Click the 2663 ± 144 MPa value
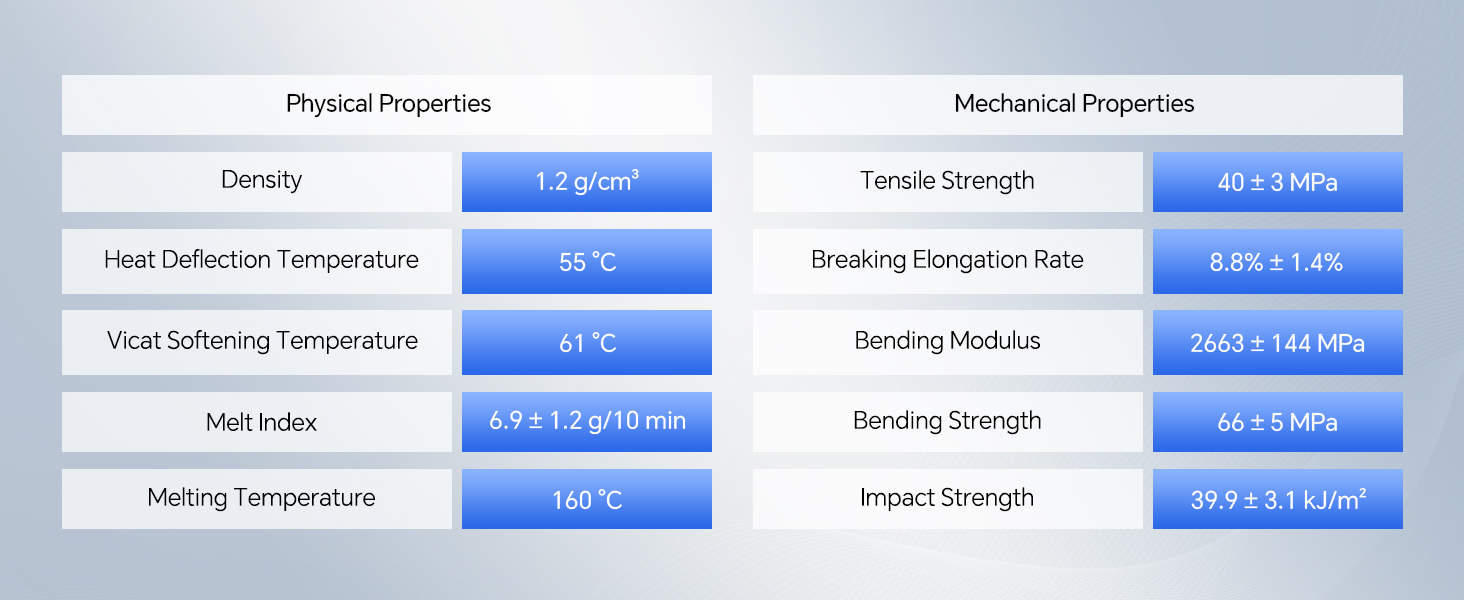Image resolution: width=1464 pixels, height=600 pixels. (x=1278, y=342)
